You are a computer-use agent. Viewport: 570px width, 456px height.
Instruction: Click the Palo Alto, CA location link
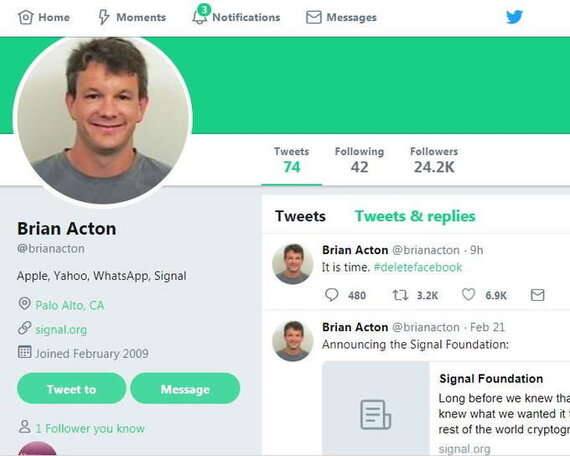coord(69,305)
